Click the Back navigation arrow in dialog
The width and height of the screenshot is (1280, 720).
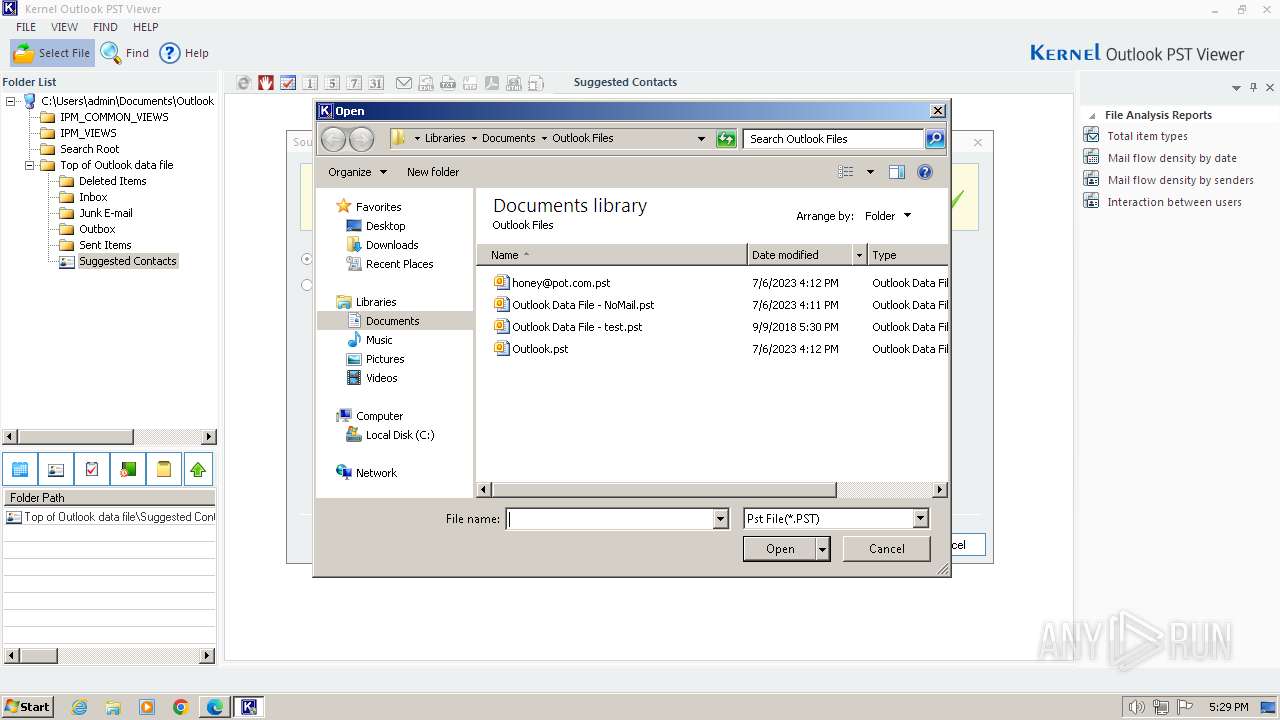(333, 139)
